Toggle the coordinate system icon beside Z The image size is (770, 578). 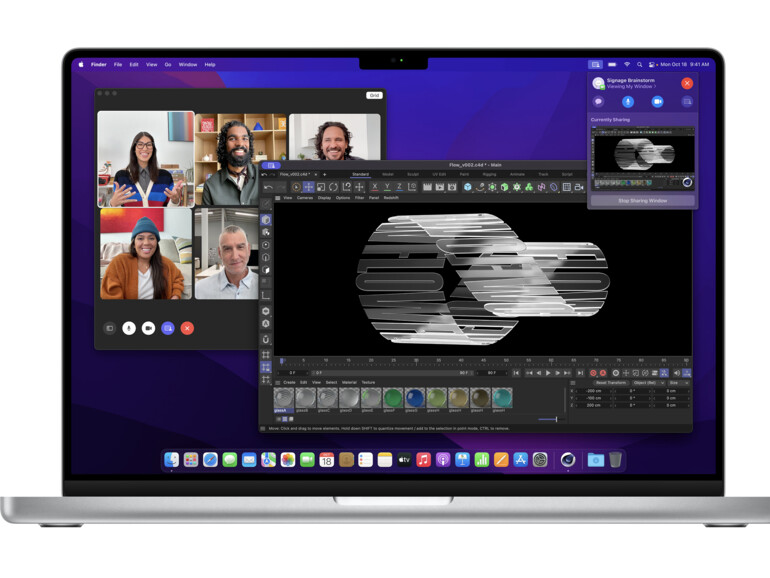coord(412,187)
